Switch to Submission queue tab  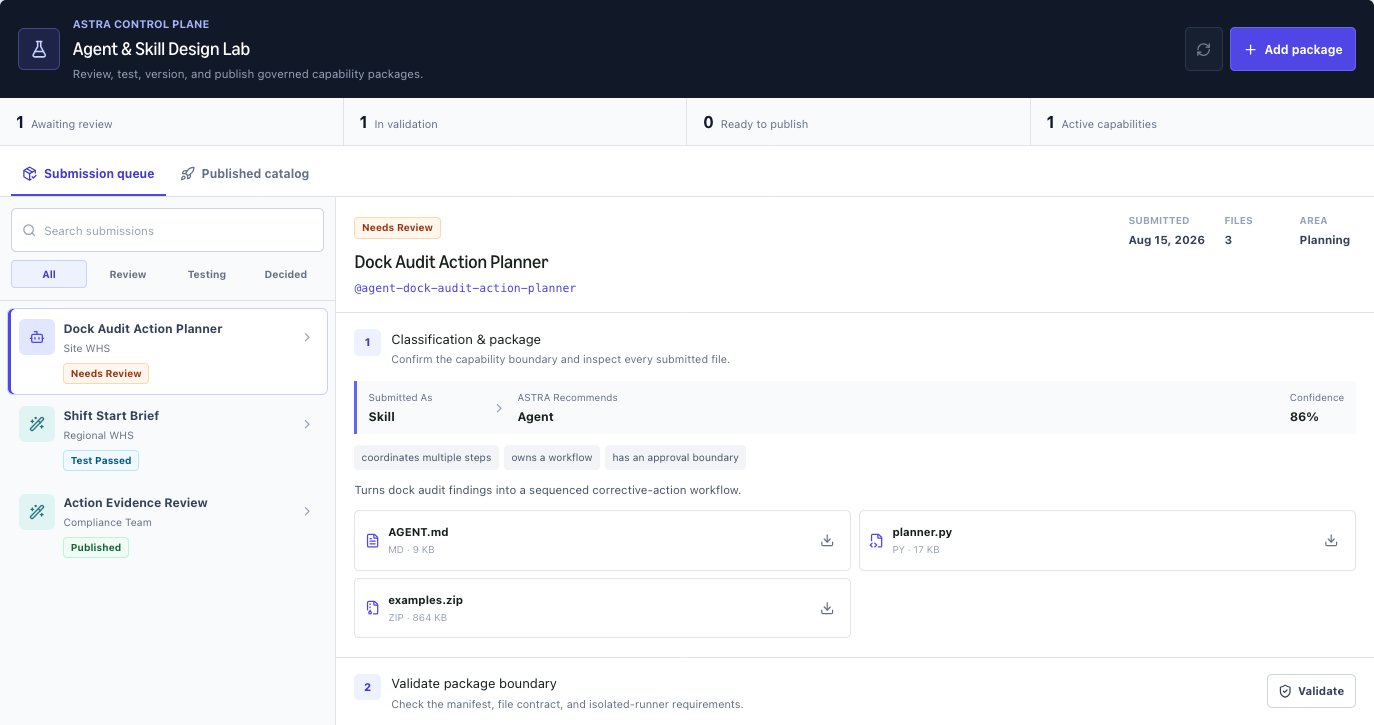point(88,173)
